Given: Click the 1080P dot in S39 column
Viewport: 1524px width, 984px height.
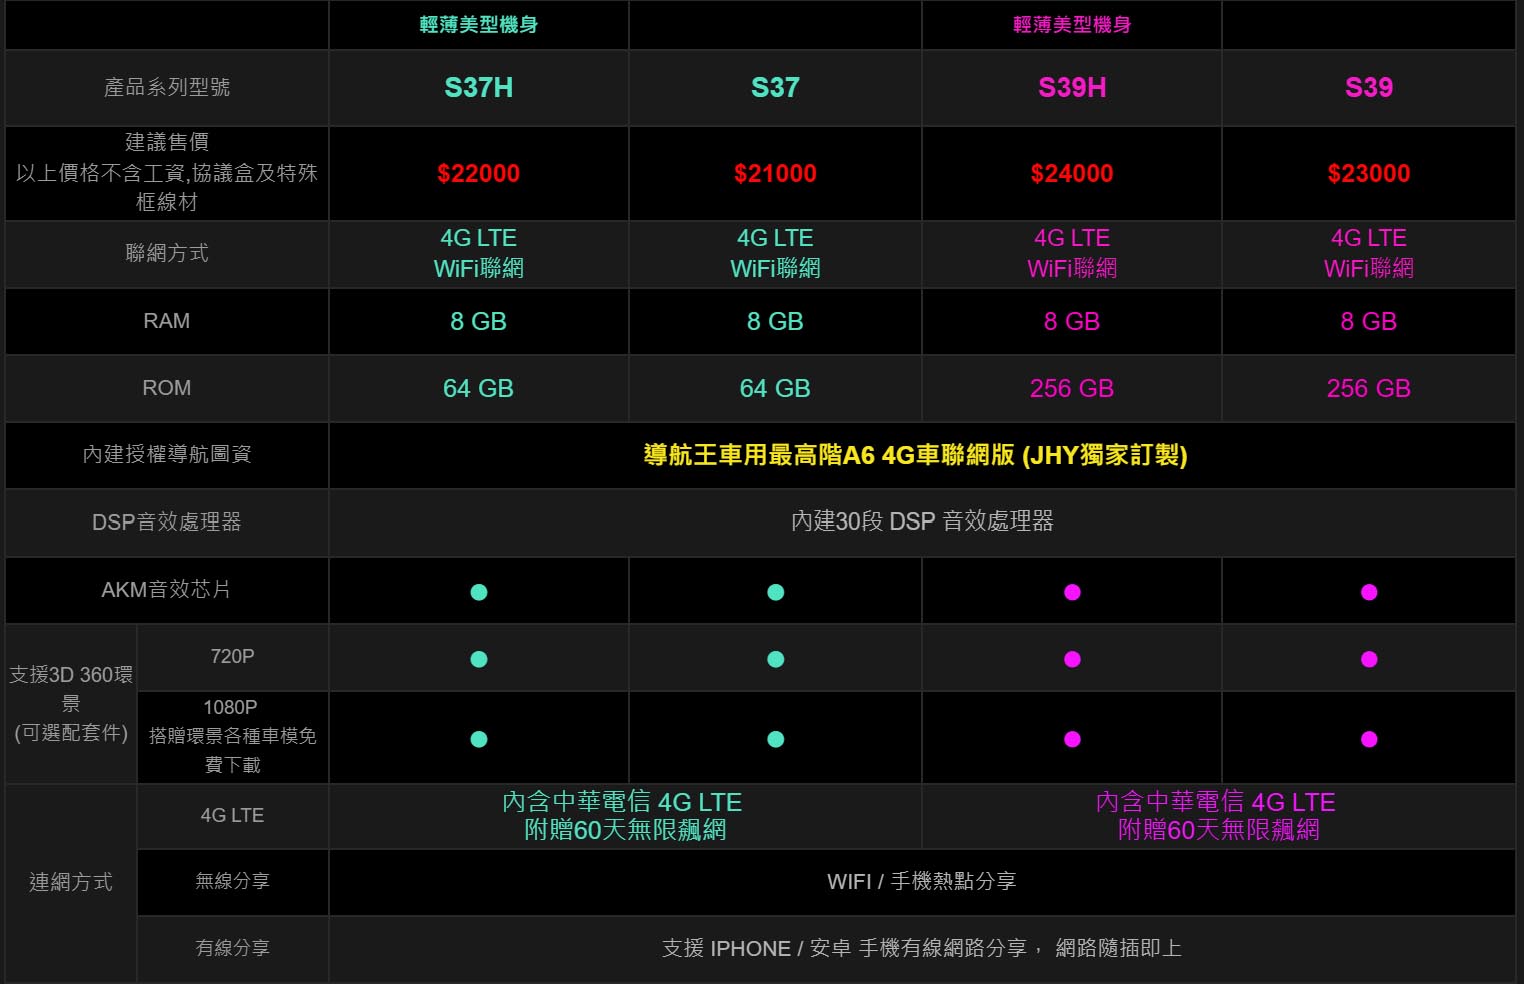Looking at the screenshot, I should click(1369, 739).
